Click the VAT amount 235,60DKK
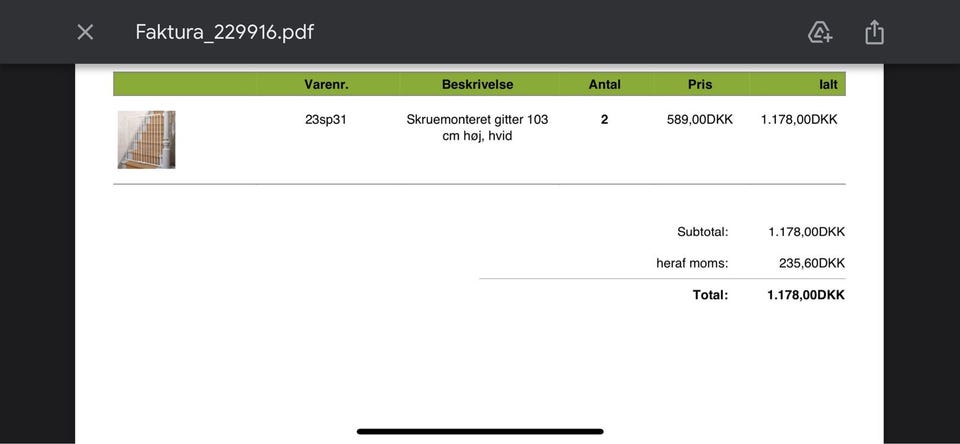 (811, 263)
